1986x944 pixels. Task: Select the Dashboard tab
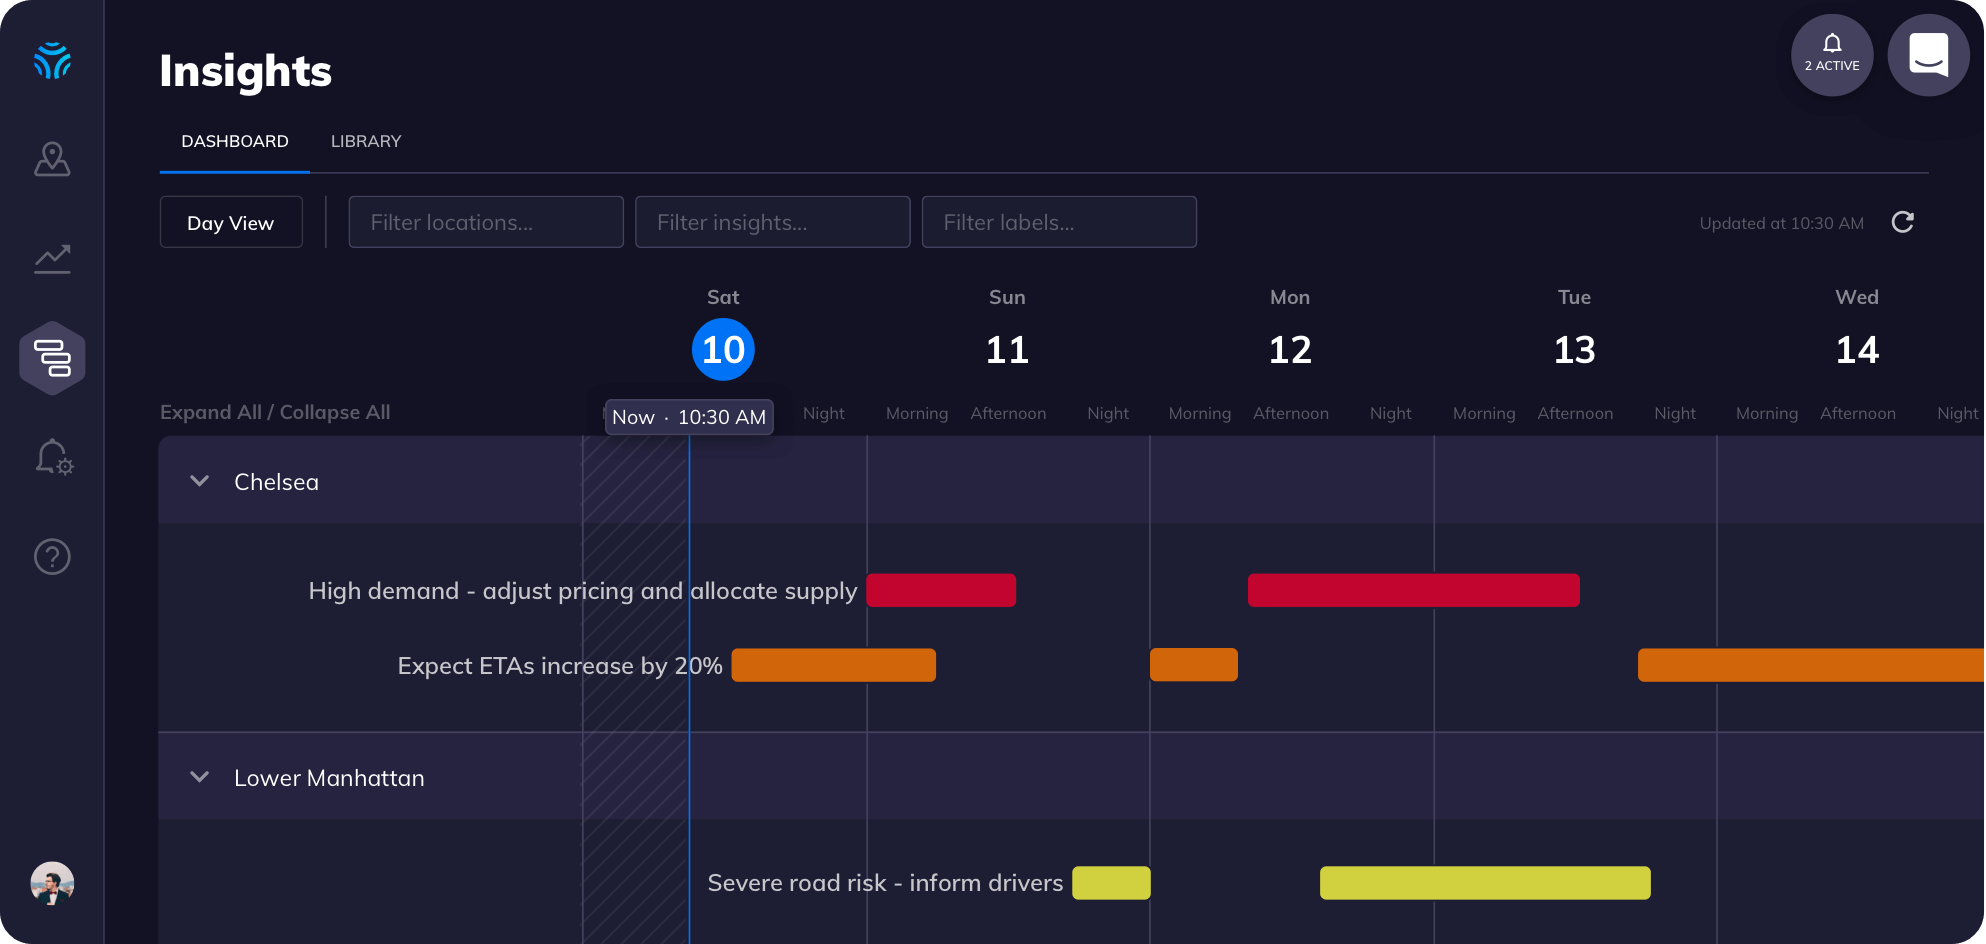(x=233, y=141)
